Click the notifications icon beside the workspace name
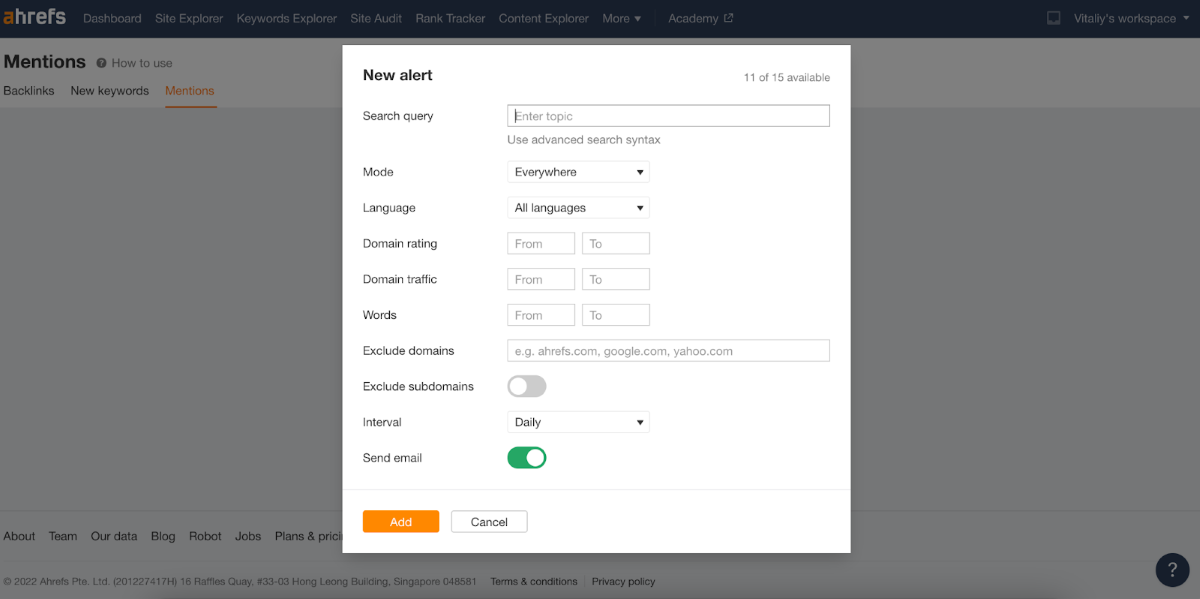The width and height of the screenshot is (1200, 599). coord(1053,18)
